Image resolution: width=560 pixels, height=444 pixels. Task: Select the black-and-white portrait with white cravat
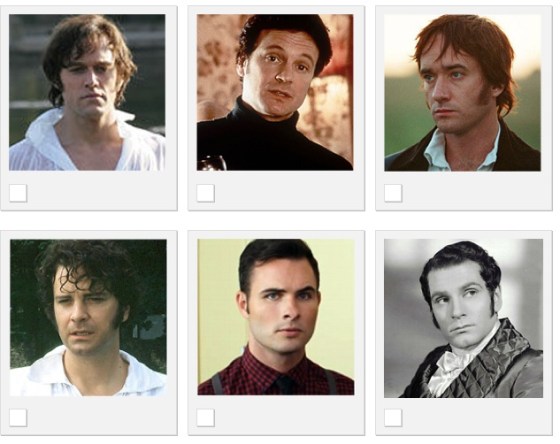click(463, 318)
